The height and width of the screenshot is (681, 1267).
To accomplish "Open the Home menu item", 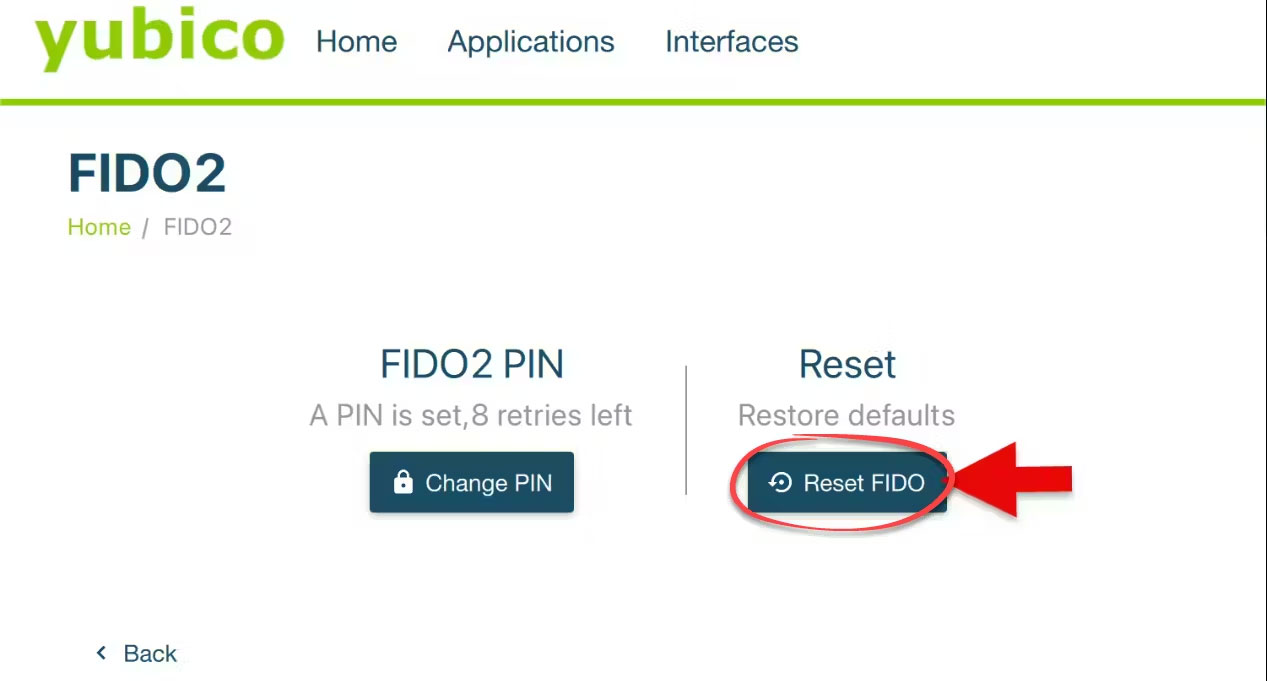I will (356, 42).
